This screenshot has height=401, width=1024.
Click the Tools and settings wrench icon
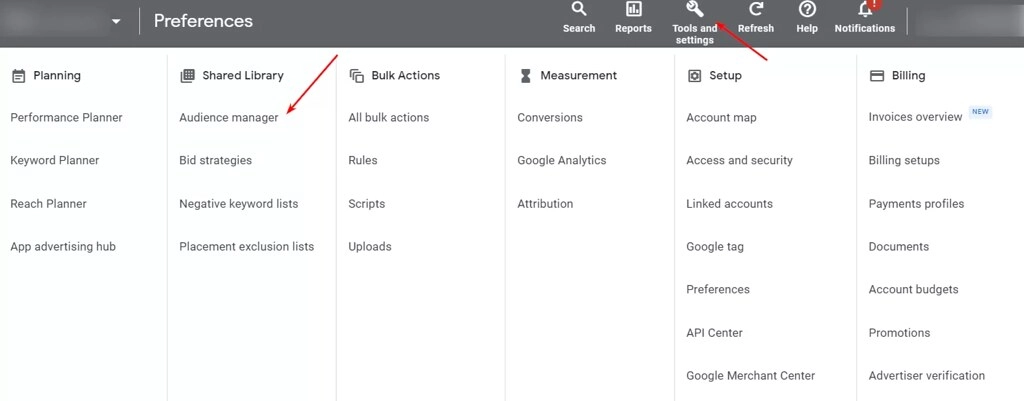pyautogui.click(x=694, y=10)
